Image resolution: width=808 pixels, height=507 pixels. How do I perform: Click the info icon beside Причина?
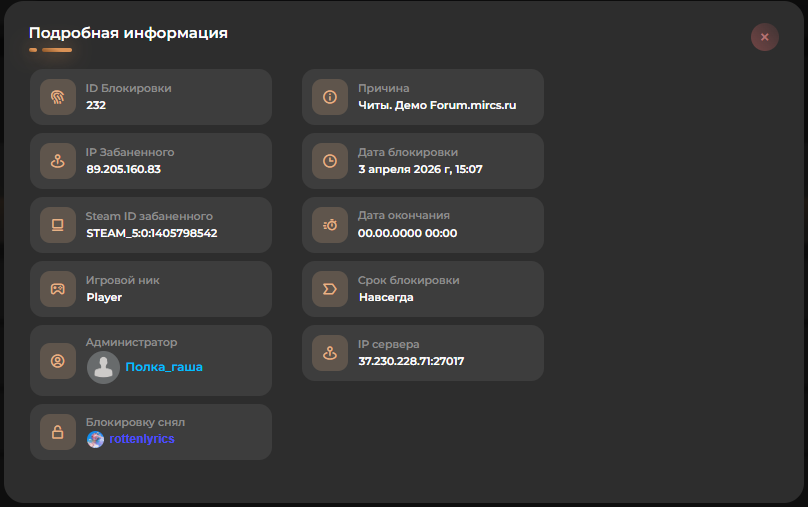330,97
